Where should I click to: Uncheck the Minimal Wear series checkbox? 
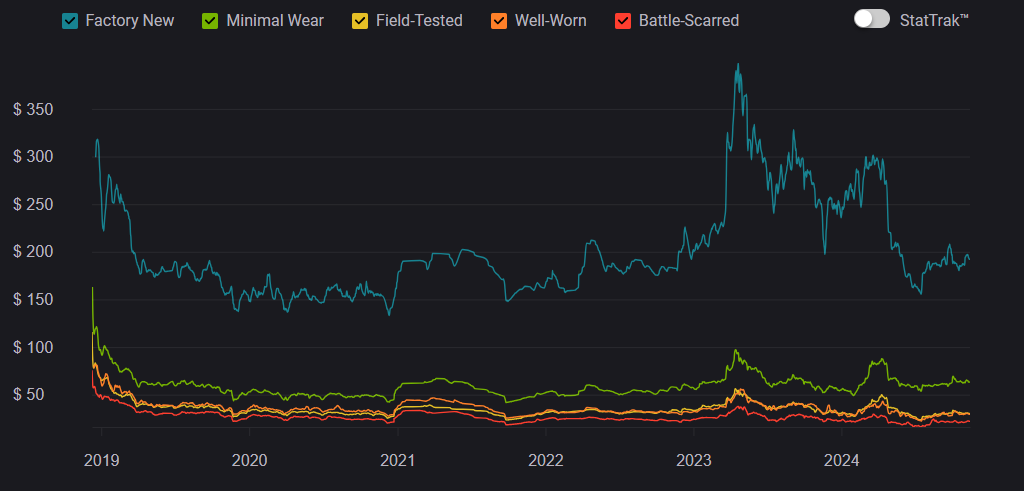pyautogui.click(x=210, y=20)
